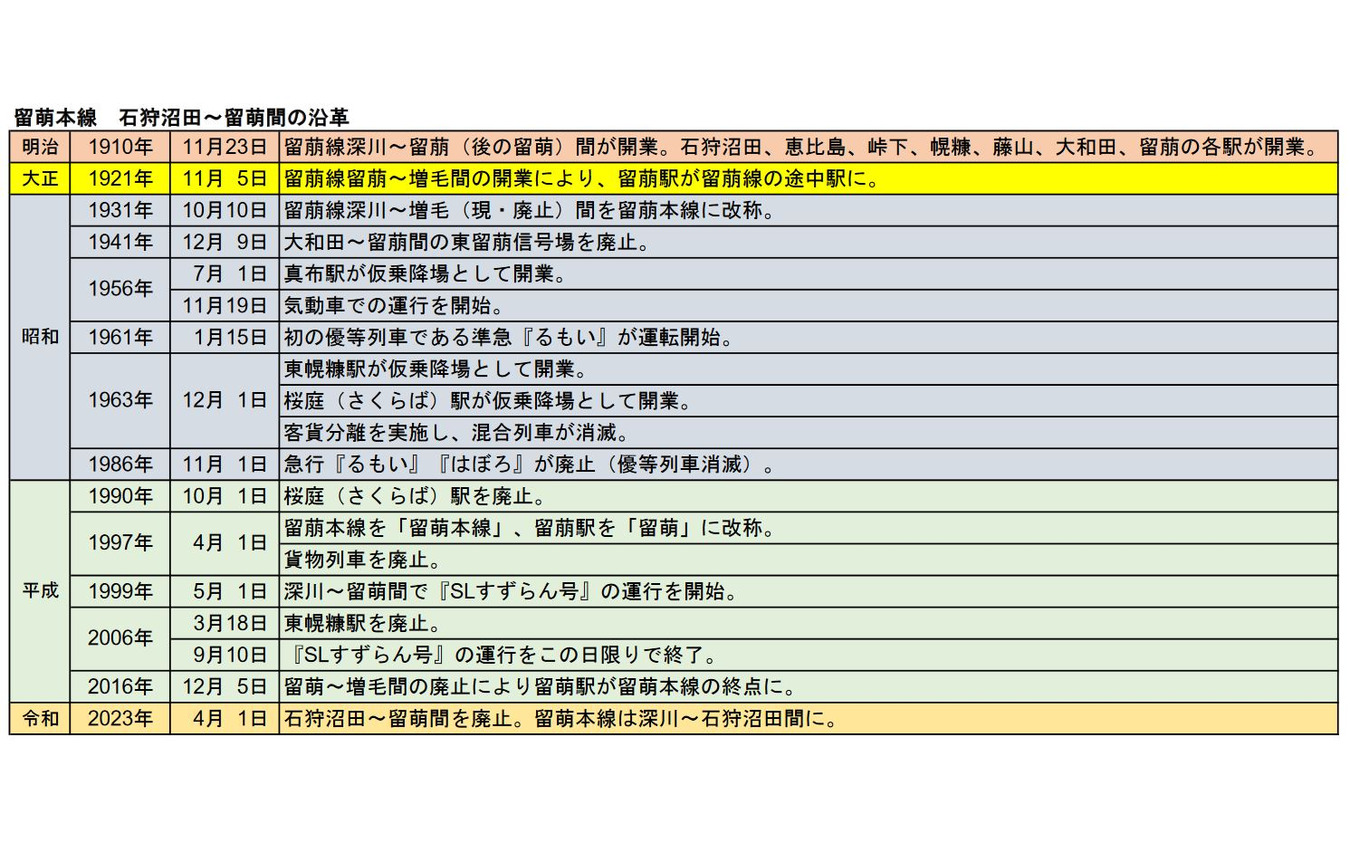
Task: Click the 留萌～増毛間の廃止 row
Action: (x=808, y=686)
